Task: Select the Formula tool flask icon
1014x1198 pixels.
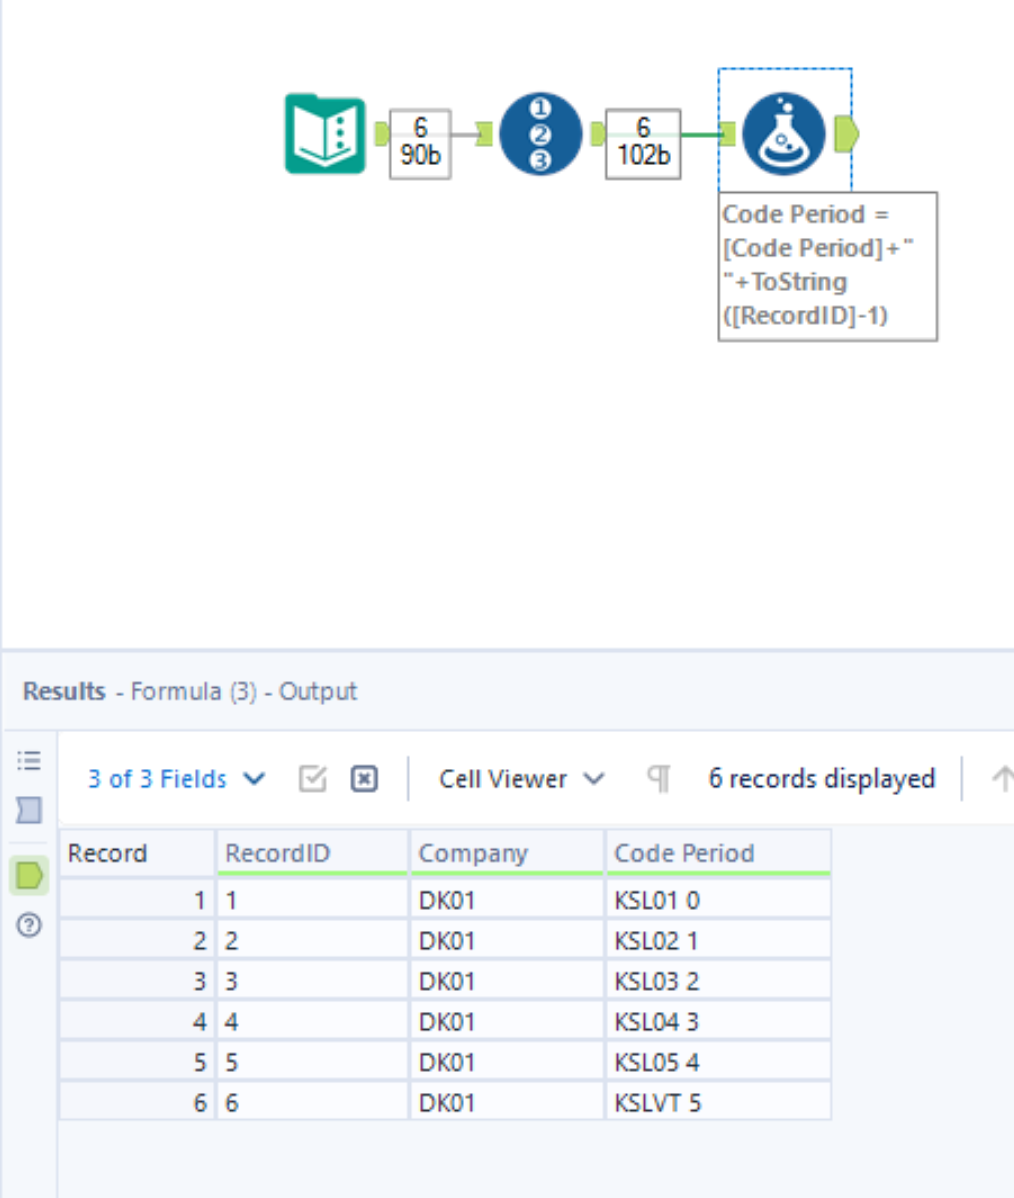Action: pyautogui.click(x=784, y=134)
